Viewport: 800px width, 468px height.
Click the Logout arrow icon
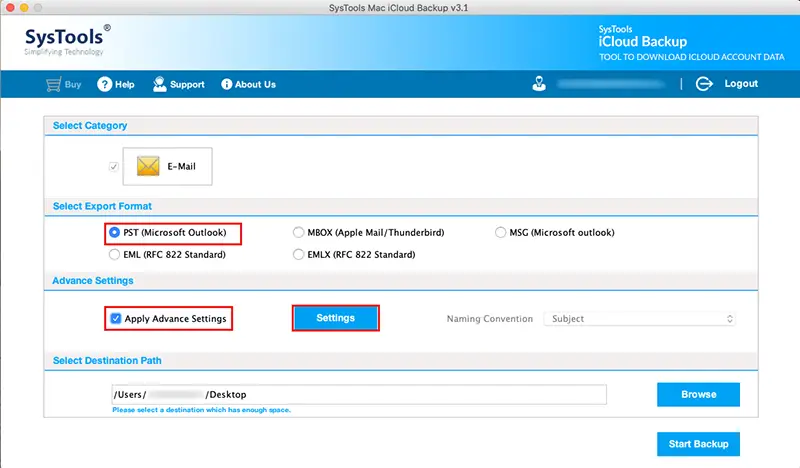[704, 84]
